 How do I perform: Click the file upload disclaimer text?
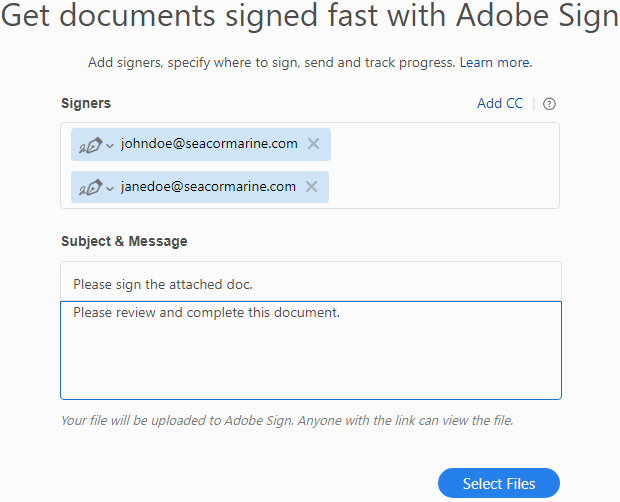point(287,421)
